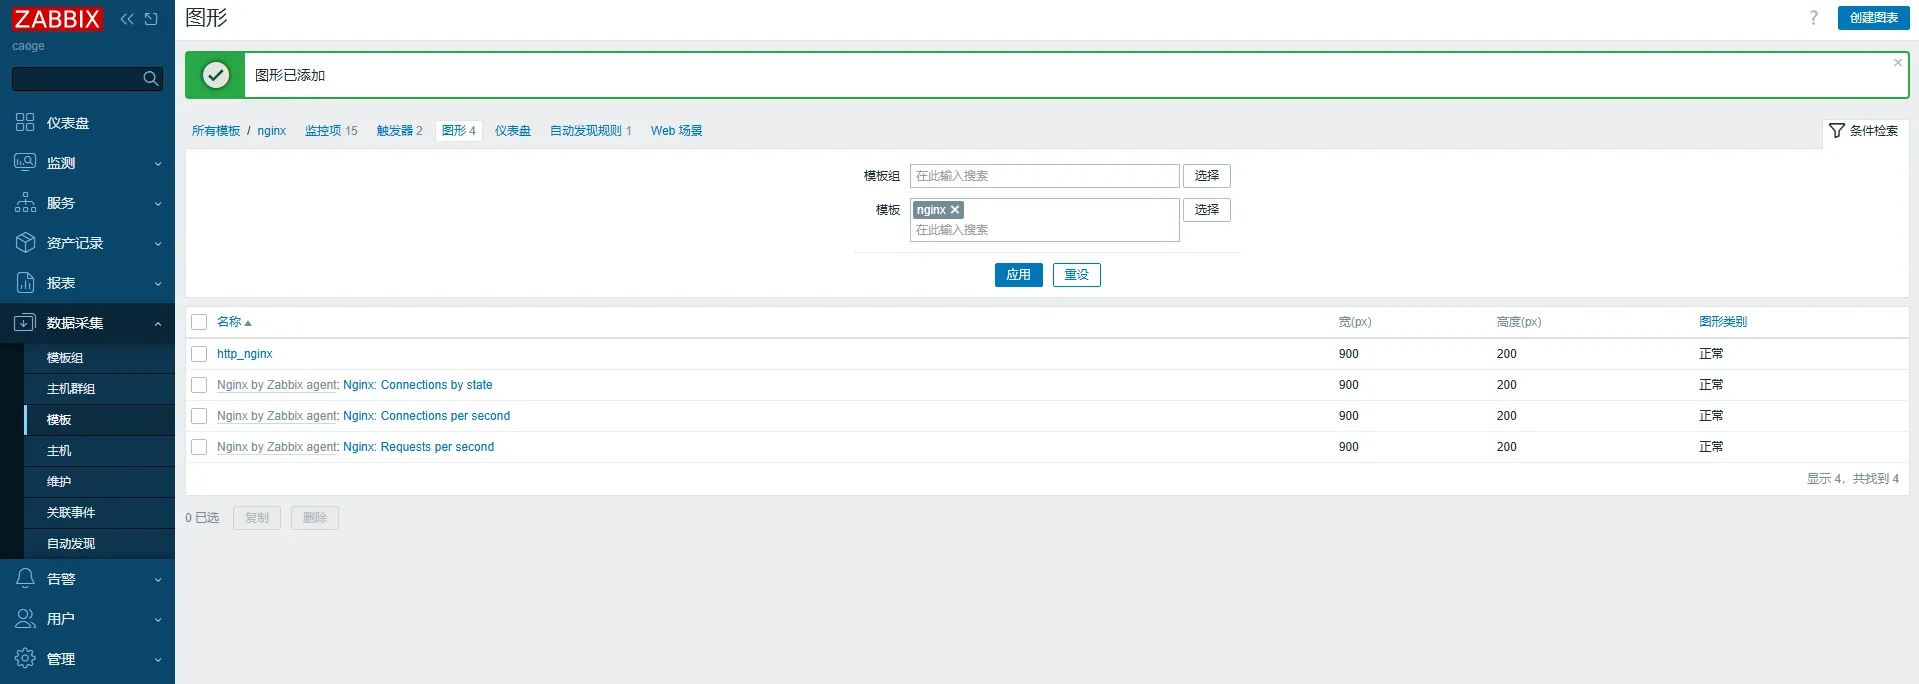Open 模板组 submenu item
This screenshot has width=1919, height=684.
pos(99,358)
